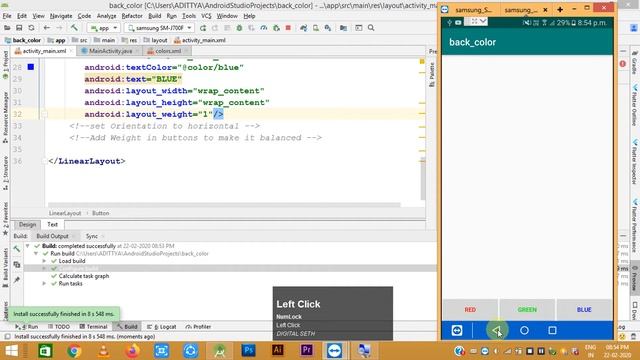Collapse the Run build tree node
Viewport: 640px width, 360px height.
pyautogui.click(x=36, y=253)
